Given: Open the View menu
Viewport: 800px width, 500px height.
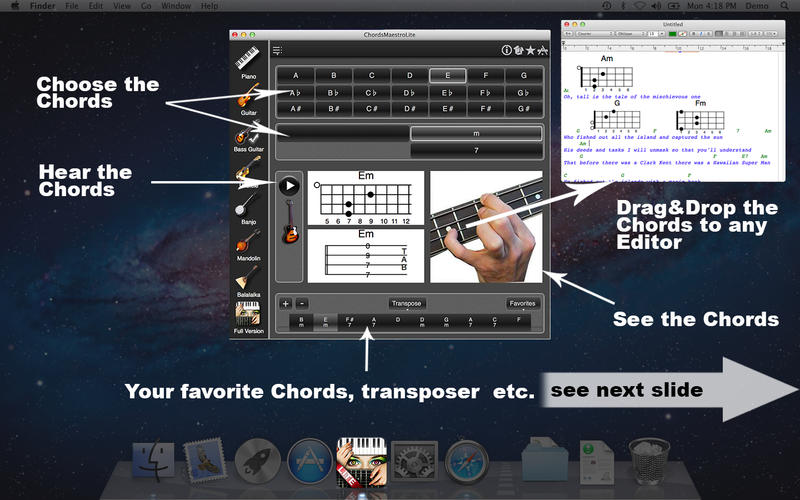Looking at the screenshot, I should (122, 6).
